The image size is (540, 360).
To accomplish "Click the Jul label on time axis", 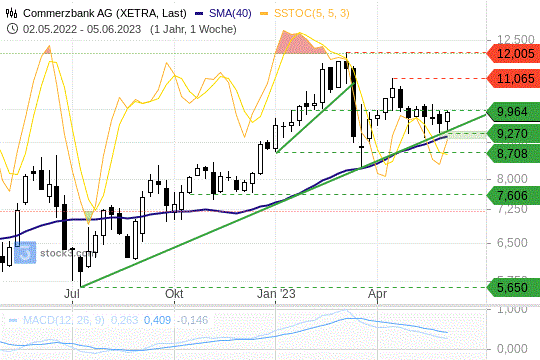I will (72, 294).
